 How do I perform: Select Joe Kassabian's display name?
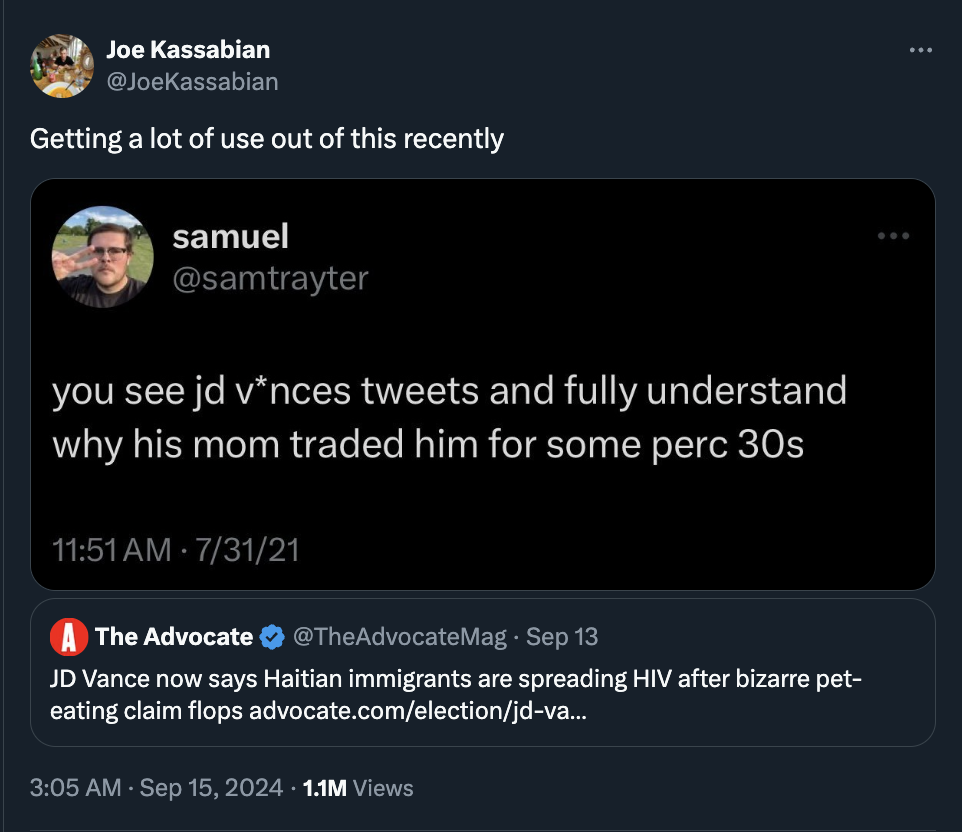(x=188, y=49)
